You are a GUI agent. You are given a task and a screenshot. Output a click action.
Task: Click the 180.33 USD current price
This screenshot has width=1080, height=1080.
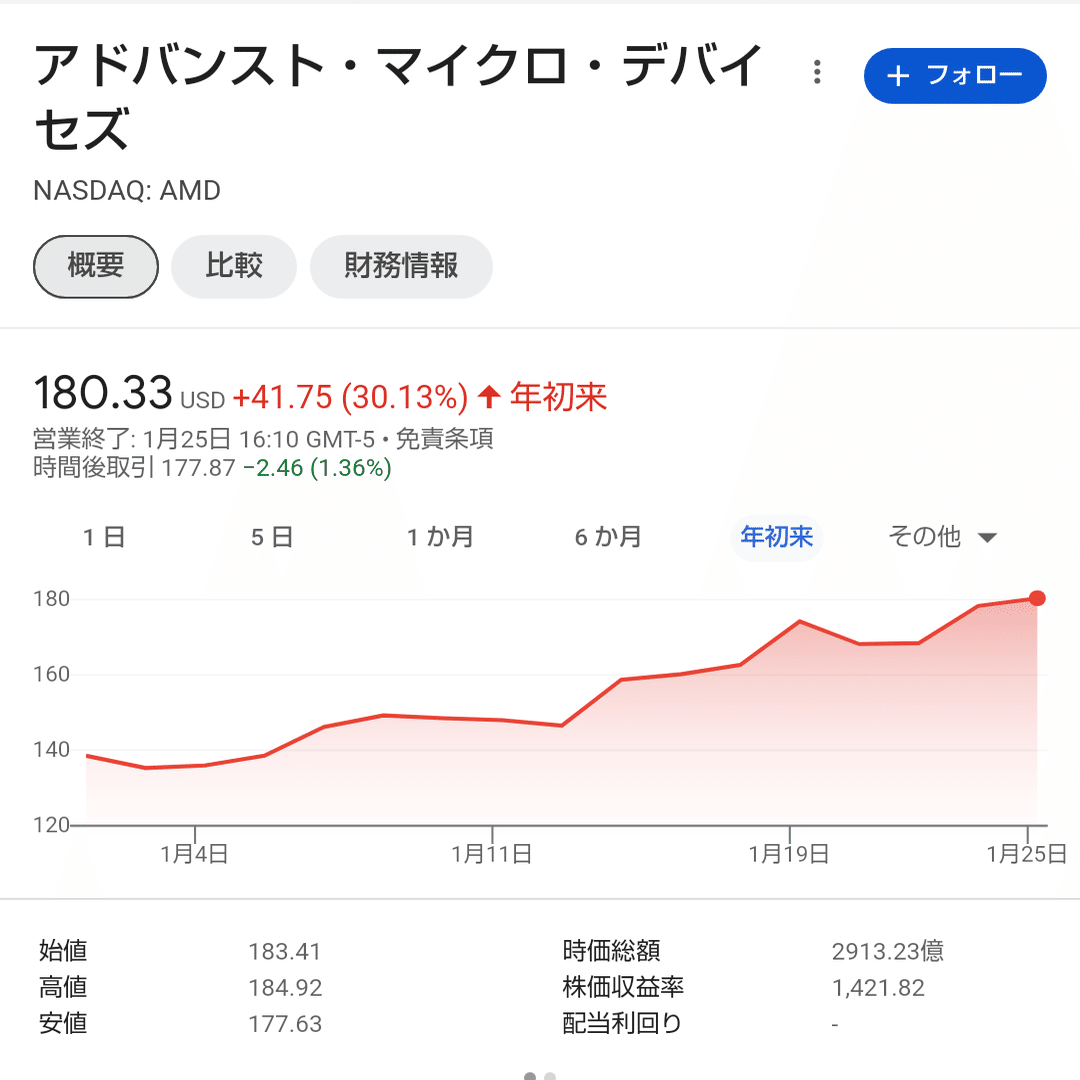pyautogui.click(x=129, y=393)
